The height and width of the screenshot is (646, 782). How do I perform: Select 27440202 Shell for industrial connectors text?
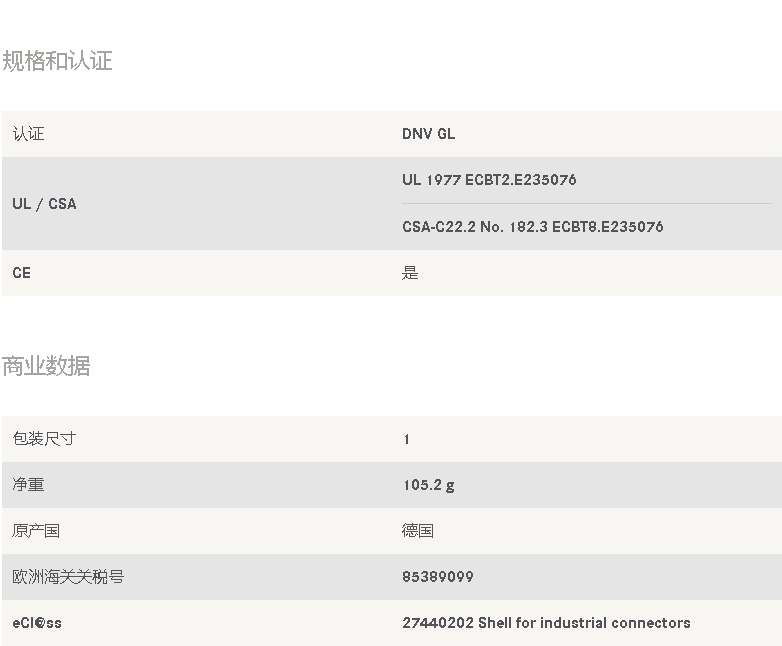pyautogui.click(x=546, y=623)
